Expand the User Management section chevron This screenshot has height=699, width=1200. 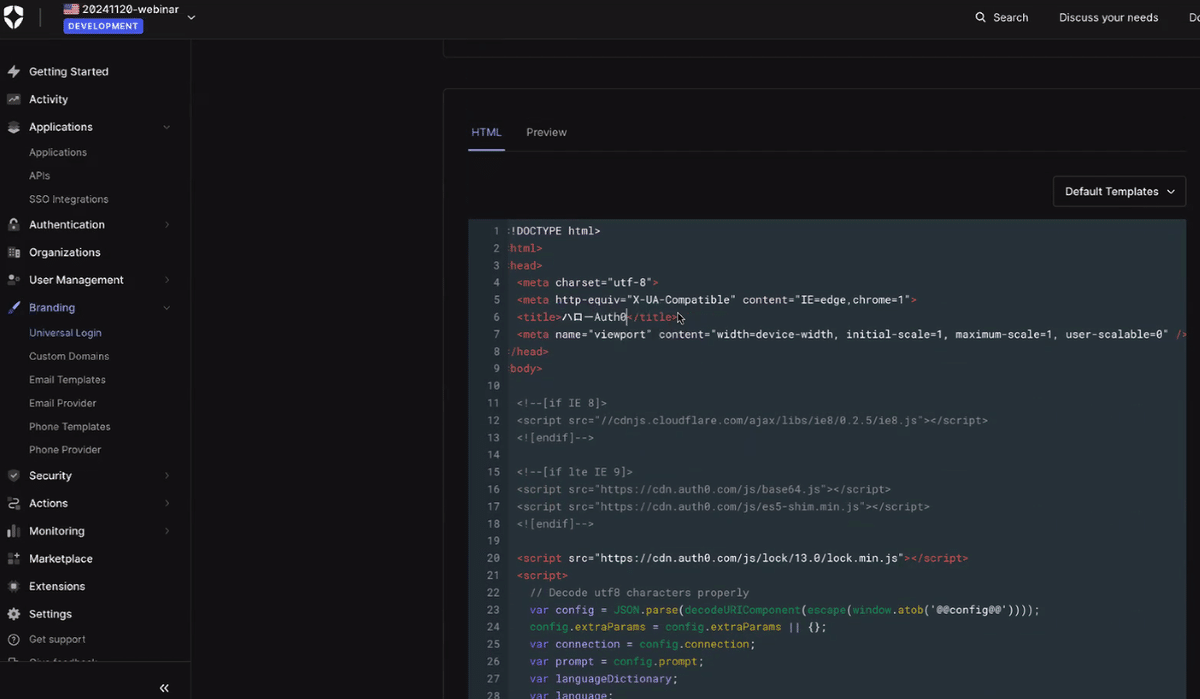[x=167, y=280]
